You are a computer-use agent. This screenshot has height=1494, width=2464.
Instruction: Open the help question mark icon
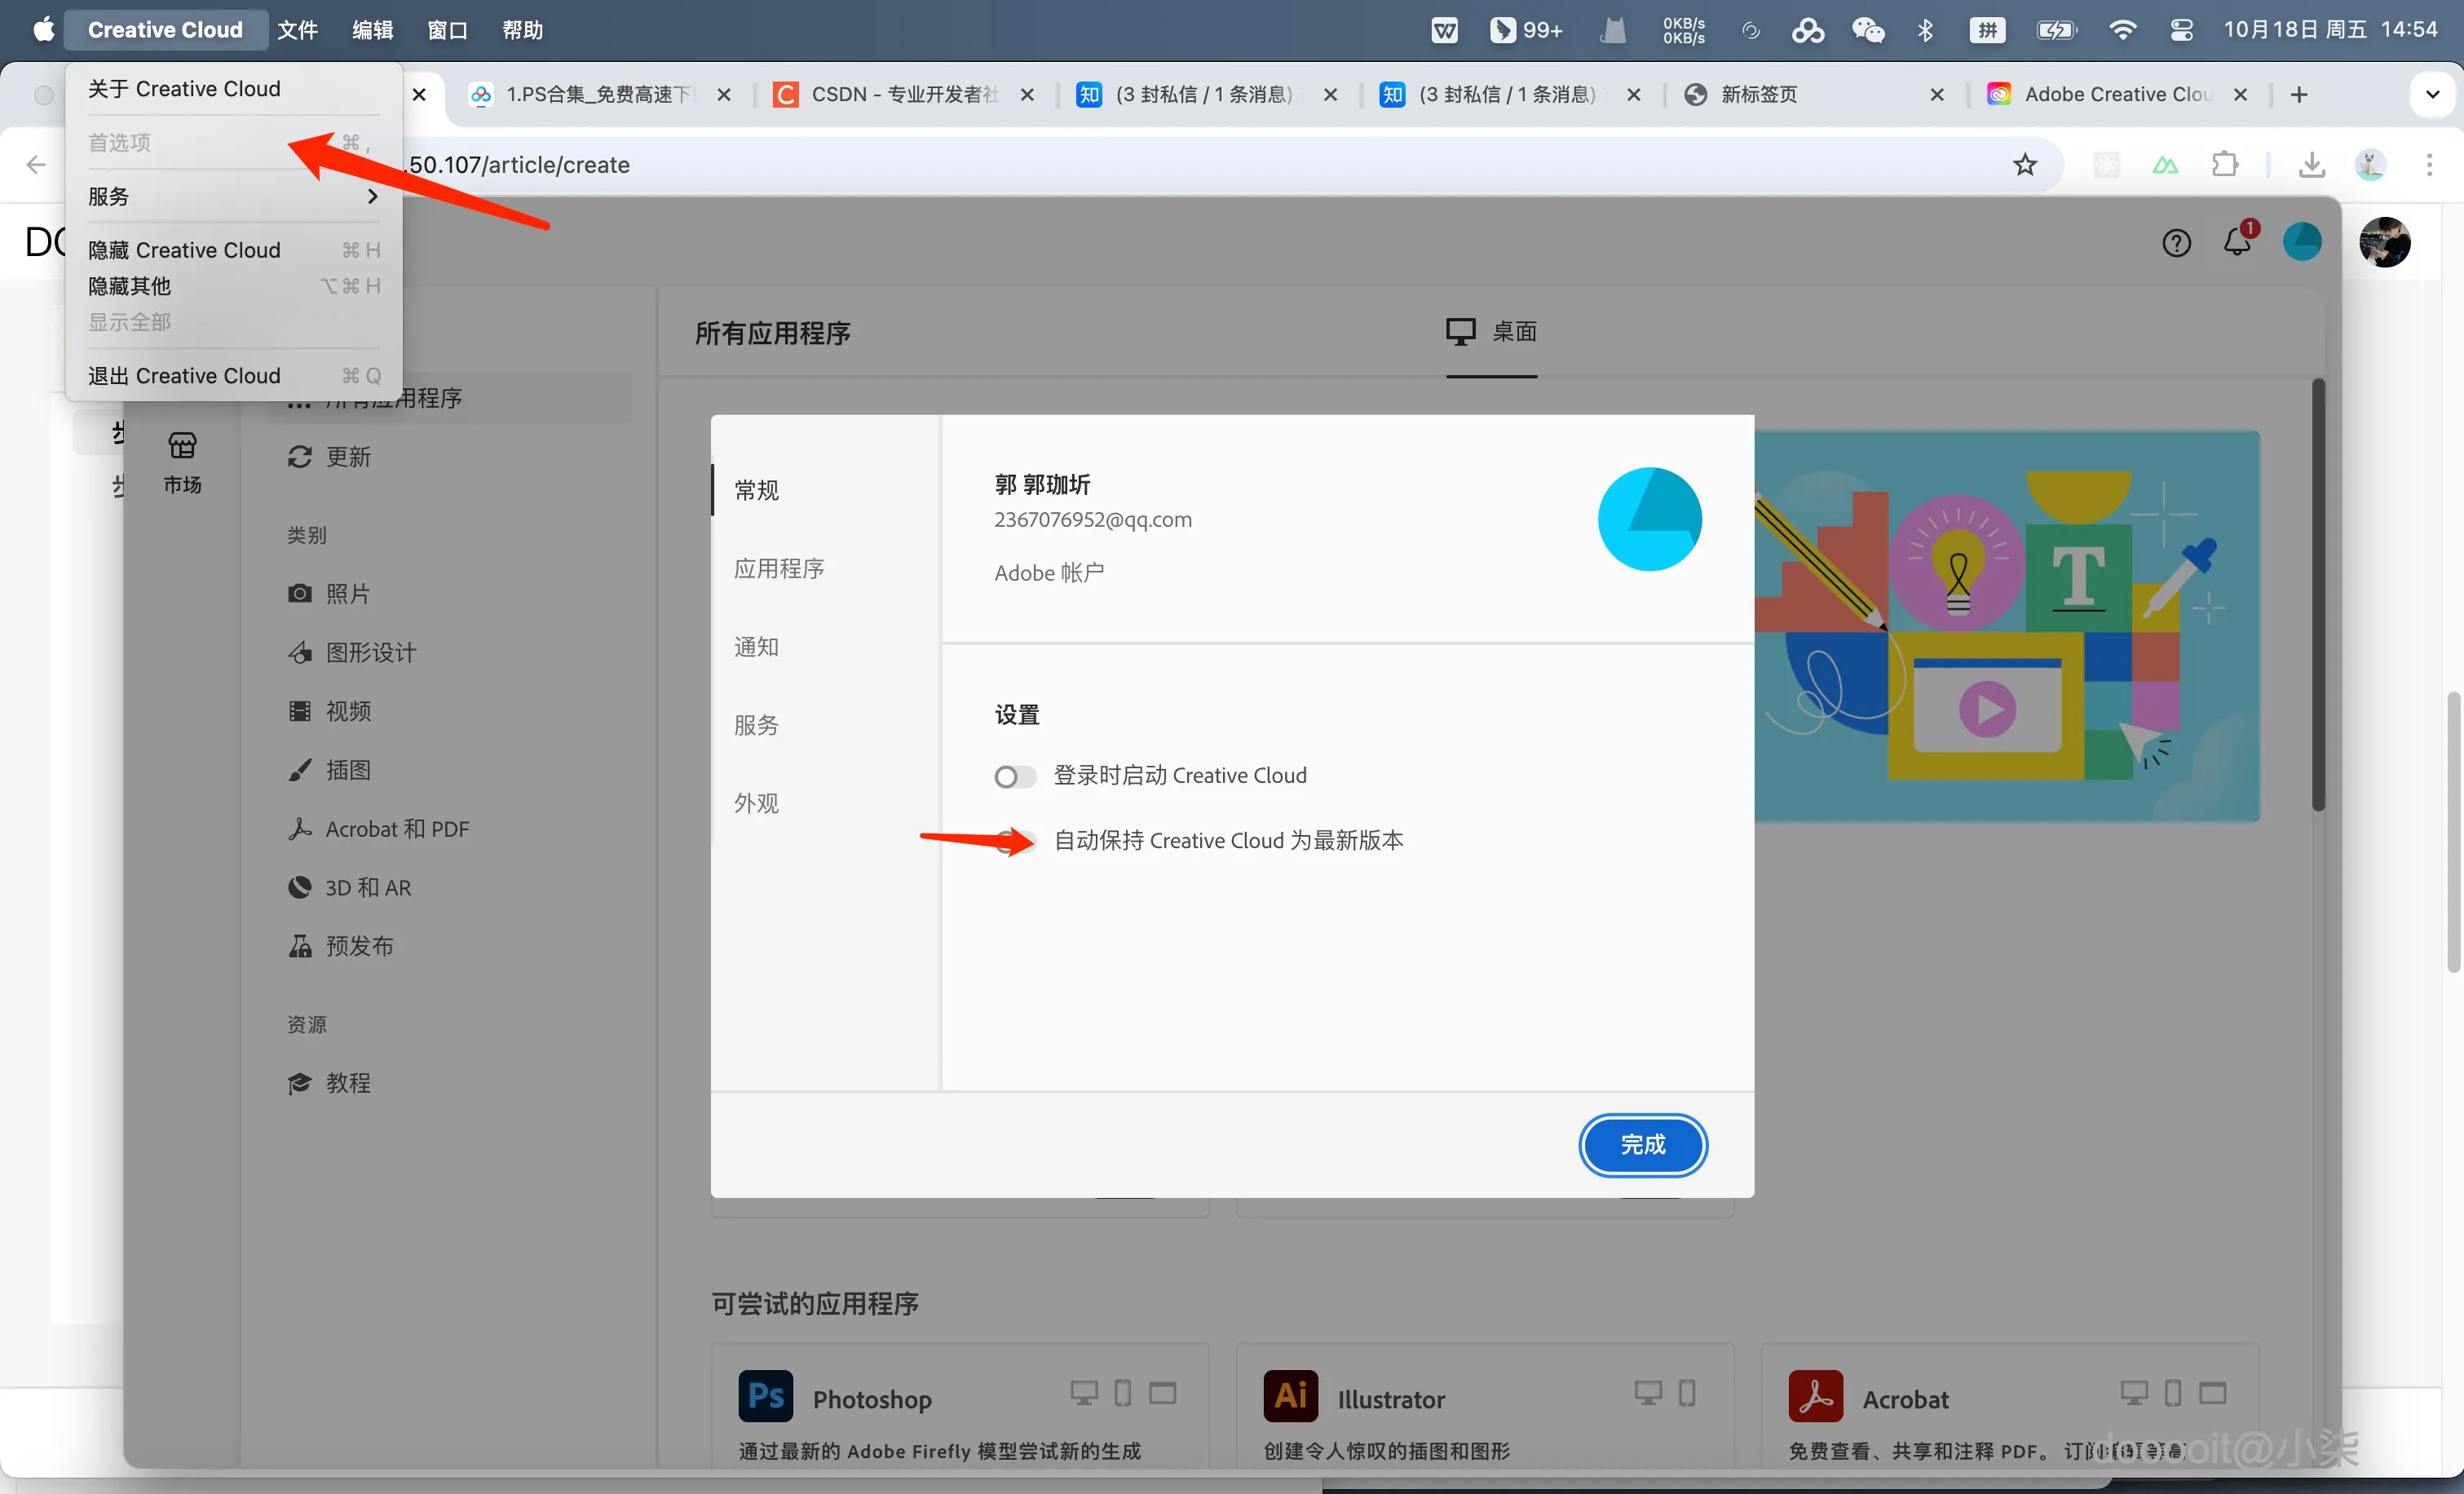click(x=2176, y=242)
